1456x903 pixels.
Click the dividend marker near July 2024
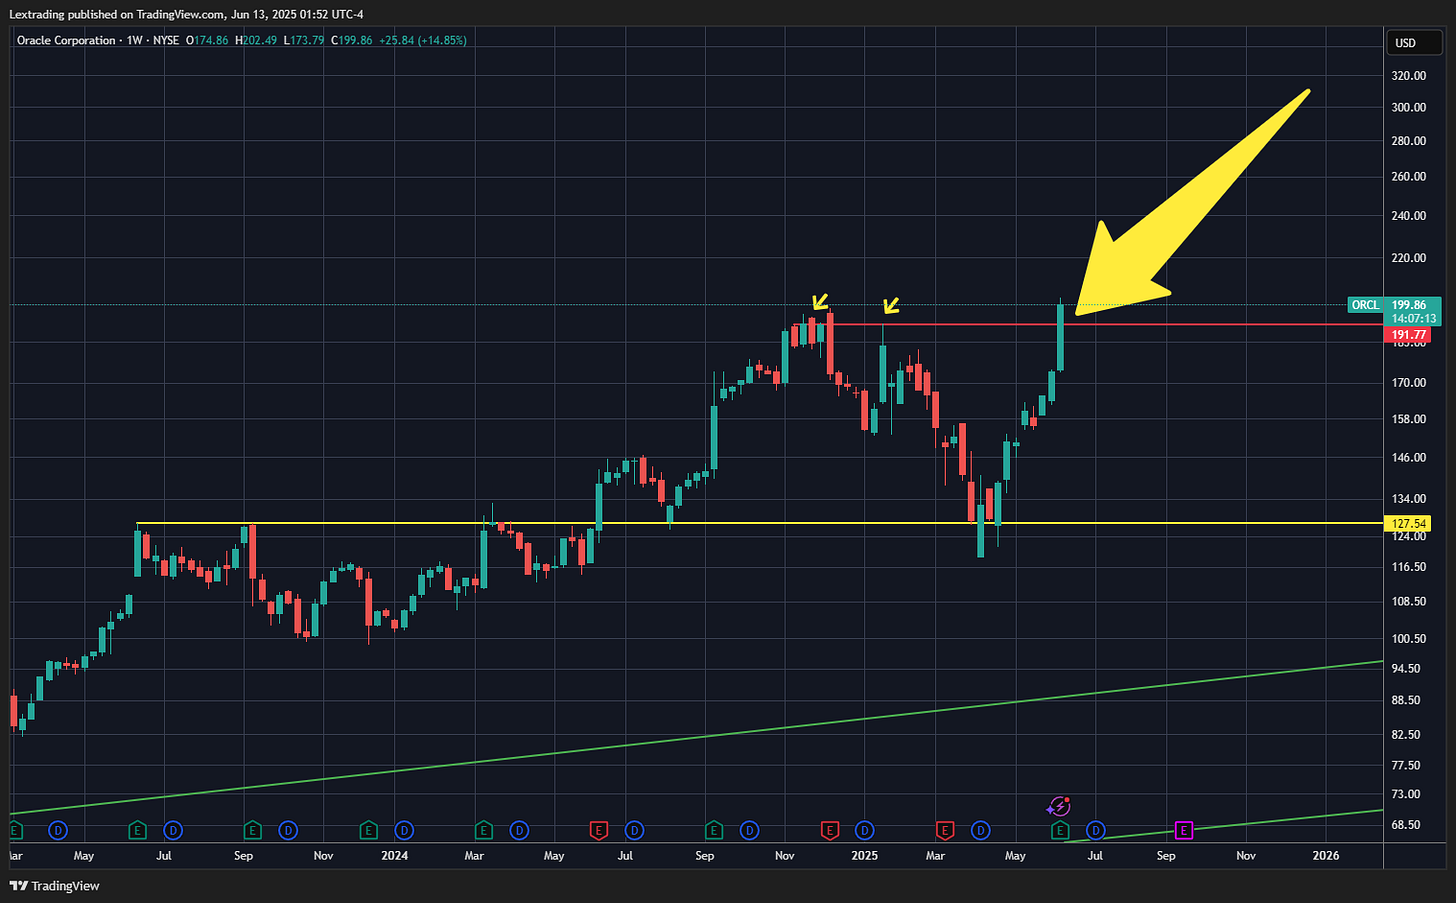pos(634,830)
